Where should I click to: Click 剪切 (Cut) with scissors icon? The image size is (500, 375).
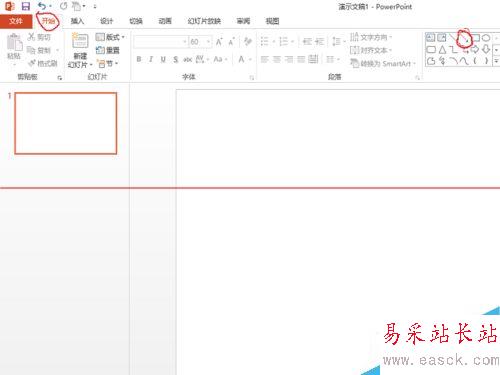tap(39, 37)
